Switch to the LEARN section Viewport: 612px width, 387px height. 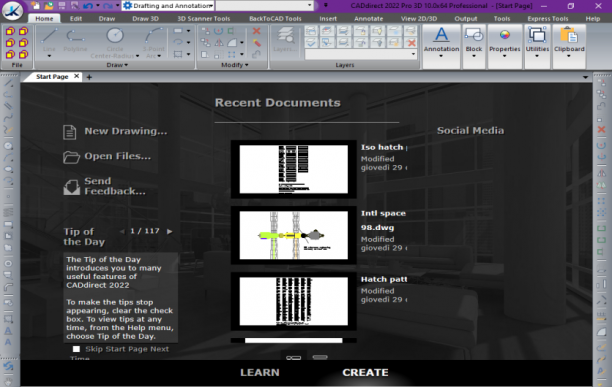260,373
